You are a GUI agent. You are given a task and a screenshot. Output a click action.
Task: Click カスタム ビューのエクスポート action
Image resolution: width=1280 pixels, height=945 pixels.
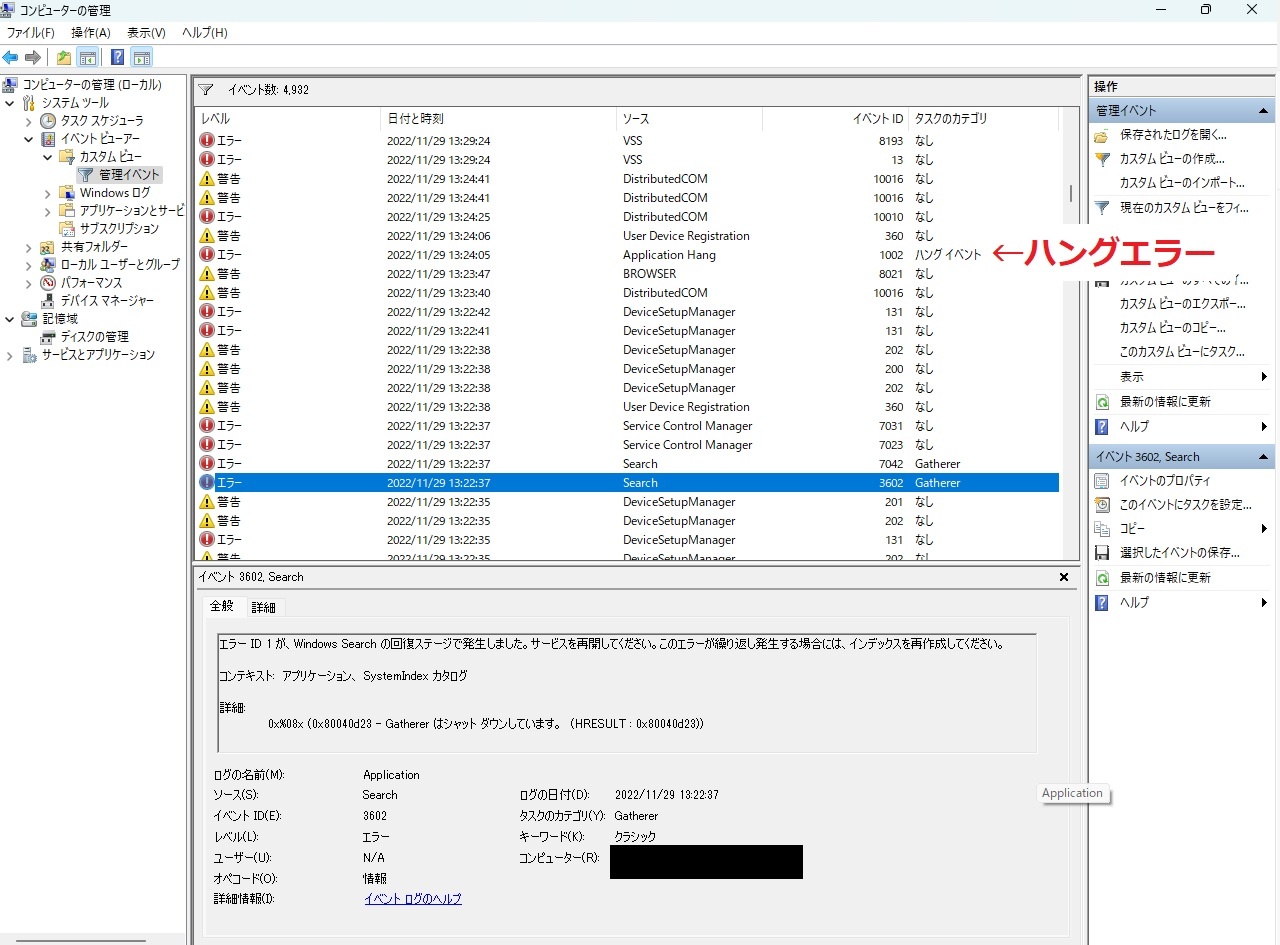[1182, 304]
